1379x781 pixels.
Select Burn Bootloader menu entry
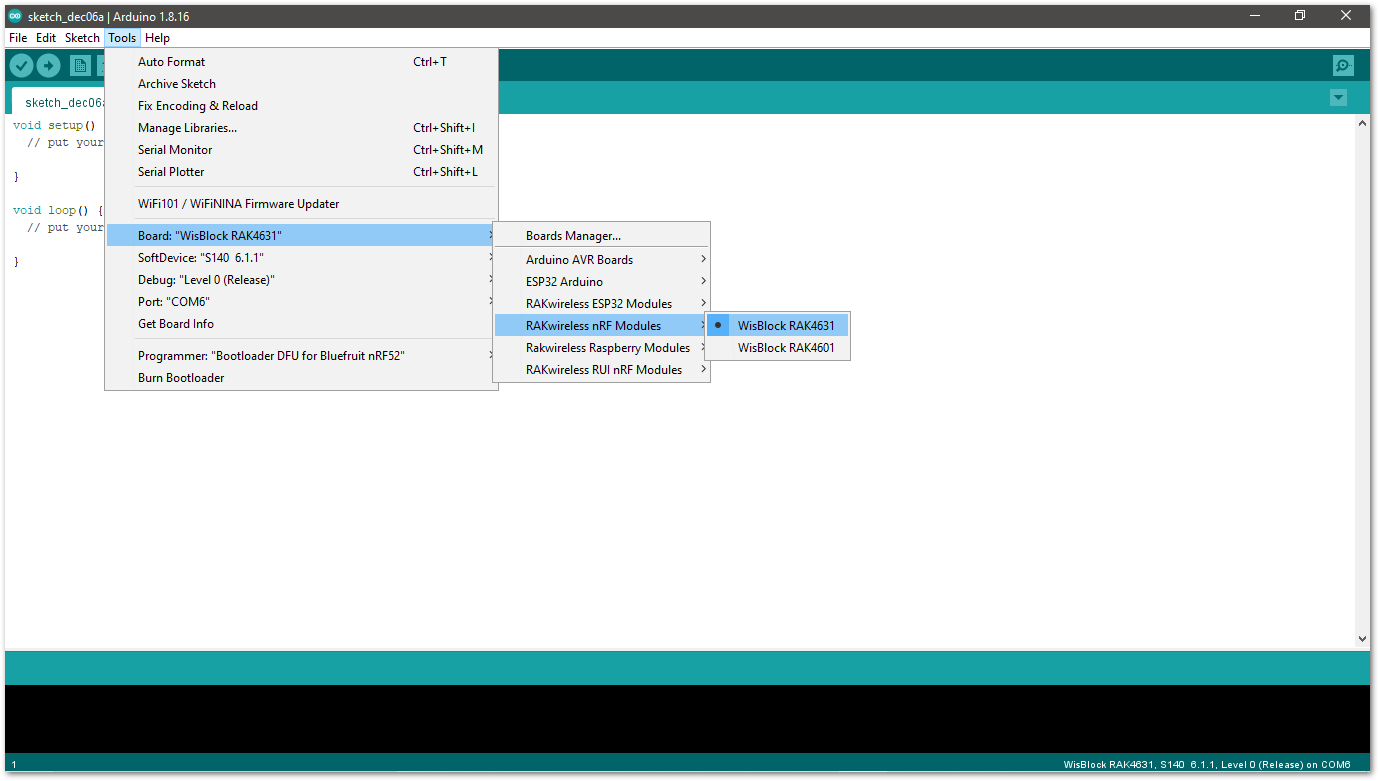point(301,378)
